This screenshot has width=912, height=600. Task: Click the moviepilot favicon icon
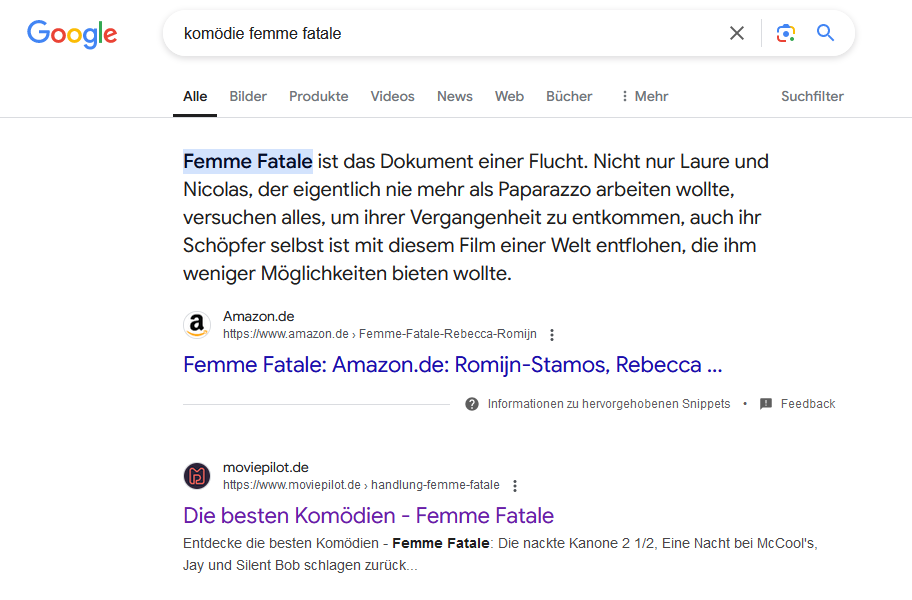[x=197, y=476]
